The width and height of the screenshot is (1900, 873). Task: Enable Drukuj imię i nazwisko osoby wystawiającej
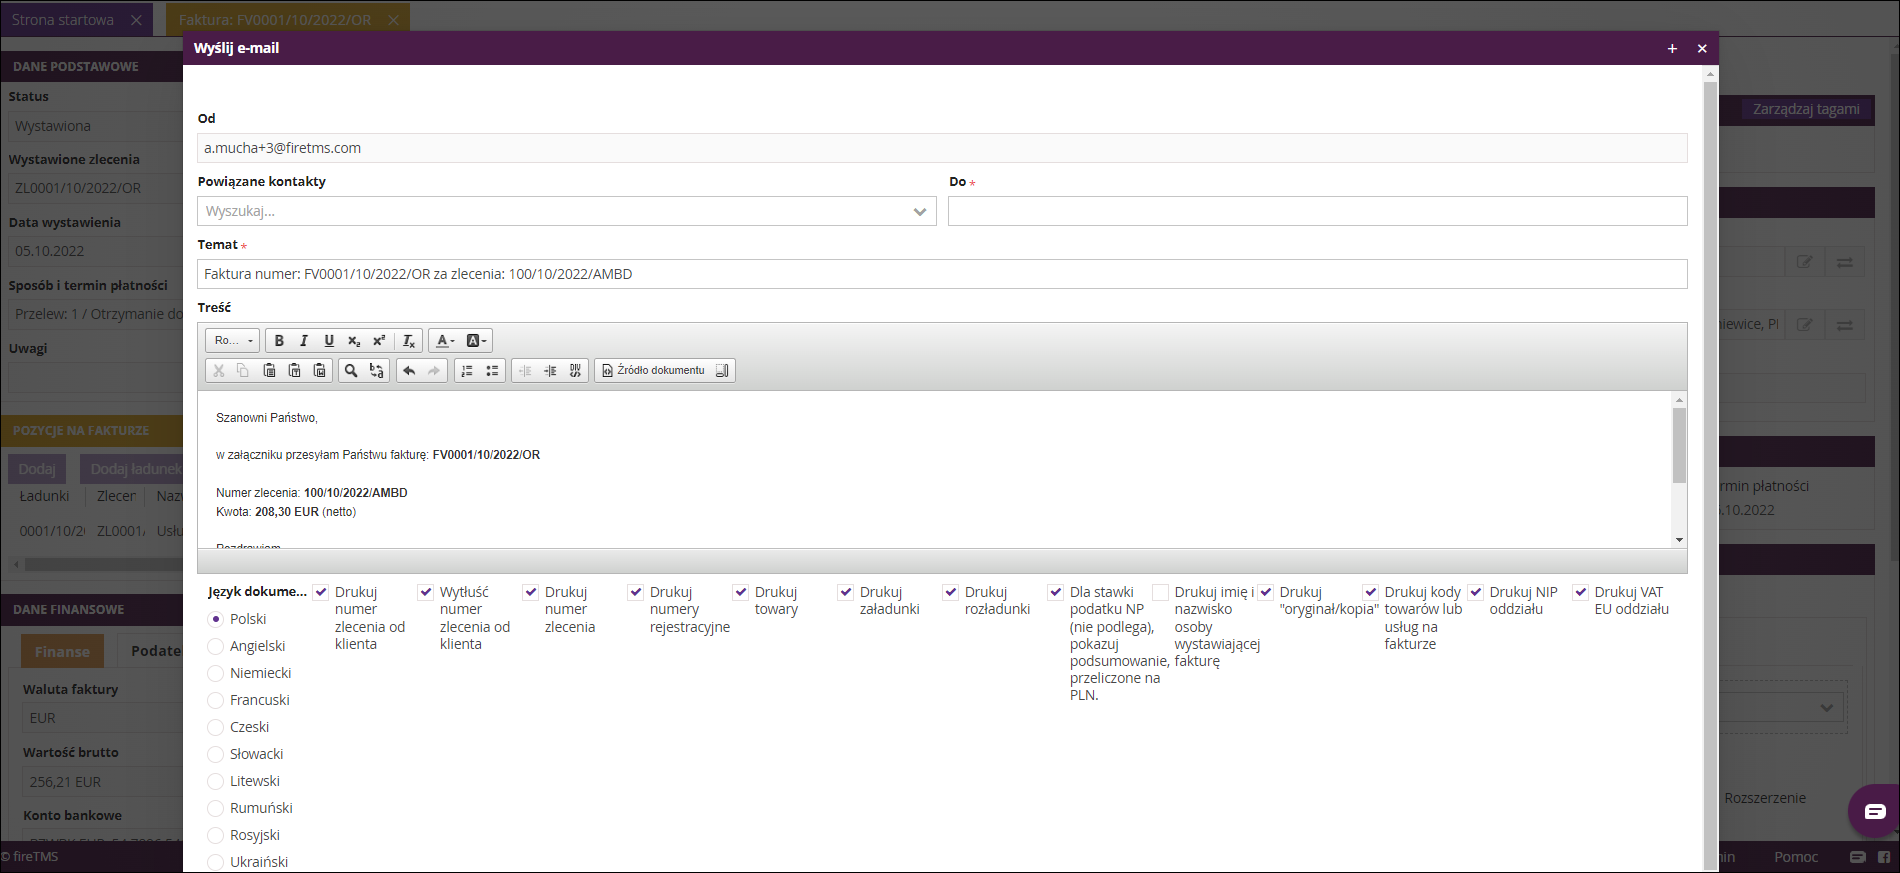1161,592
